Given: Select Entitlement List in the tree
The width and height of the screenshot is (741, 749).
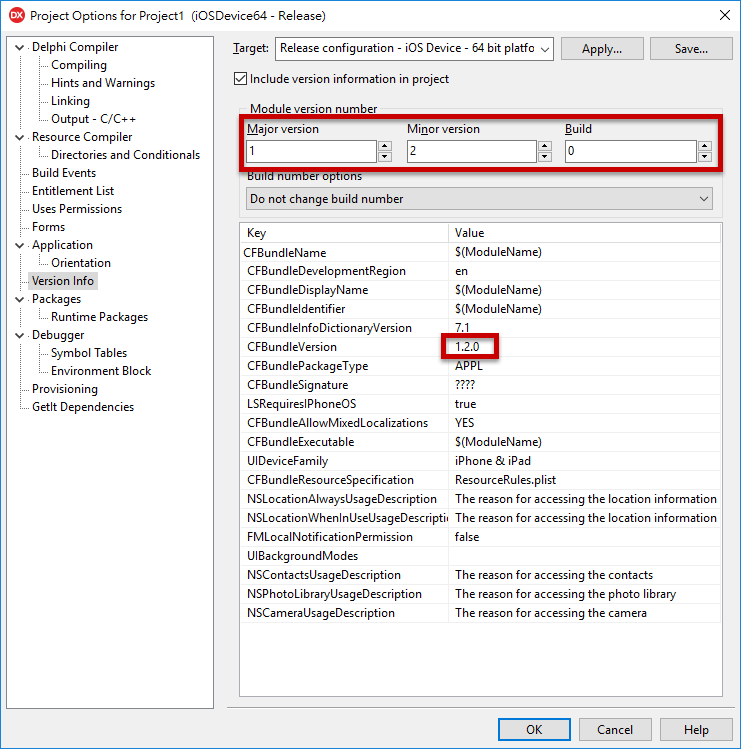Looking at the screenshot, I should (73, 191).
